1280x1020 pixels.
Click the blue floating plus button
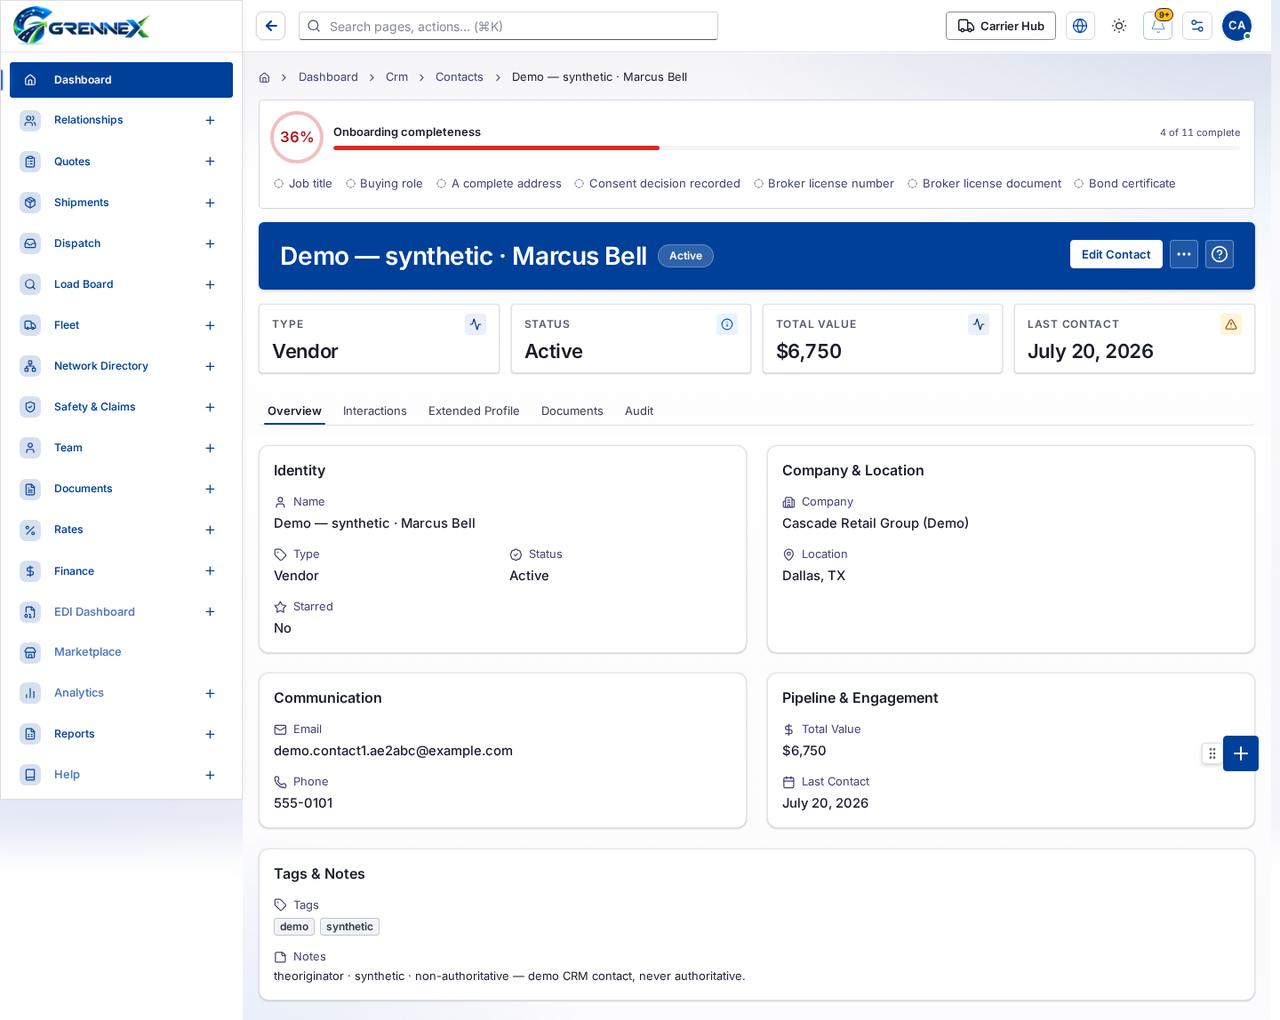(x=1241, y=753)
